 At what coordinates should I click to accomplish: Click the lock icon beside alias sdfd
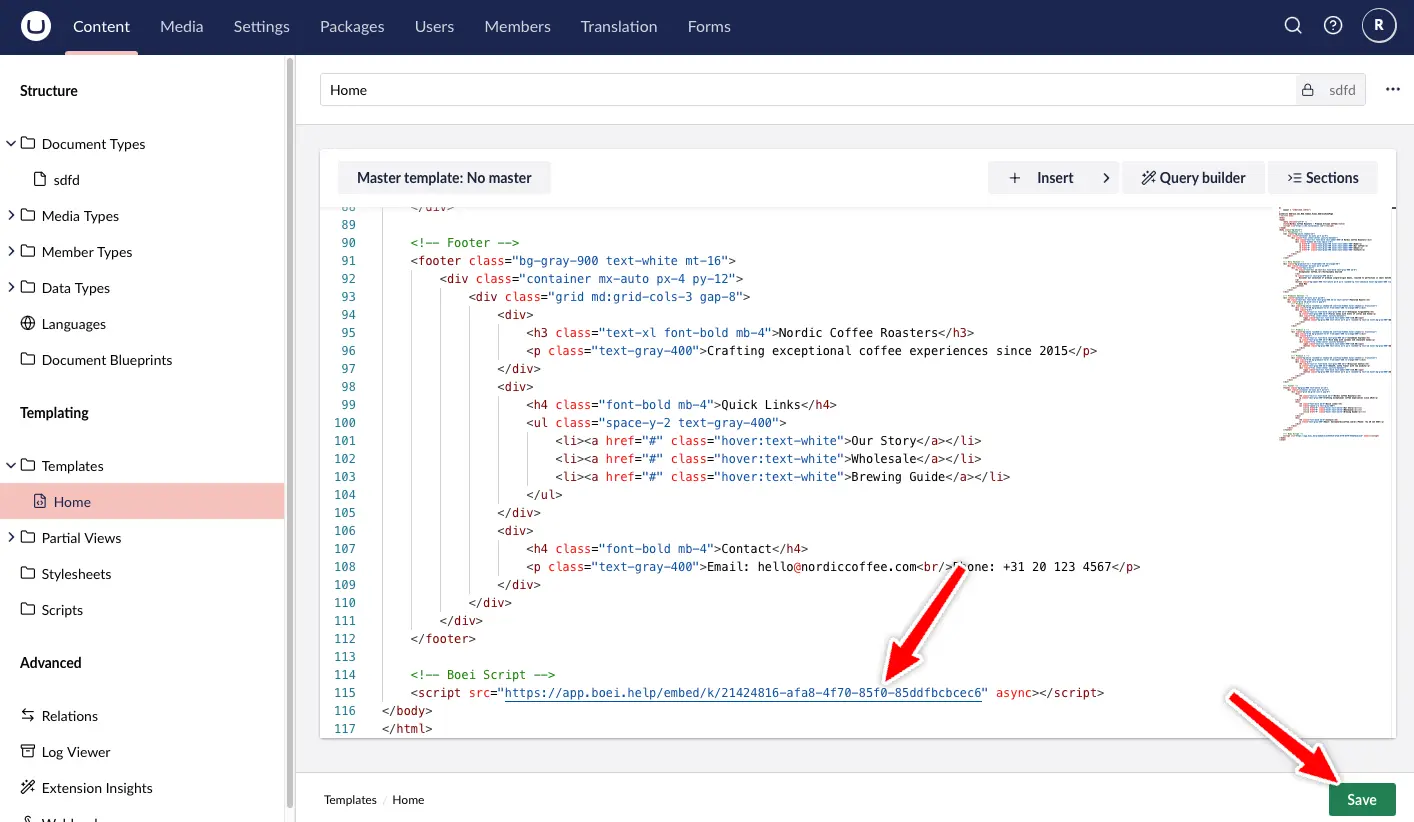[x=1307, y=90]
